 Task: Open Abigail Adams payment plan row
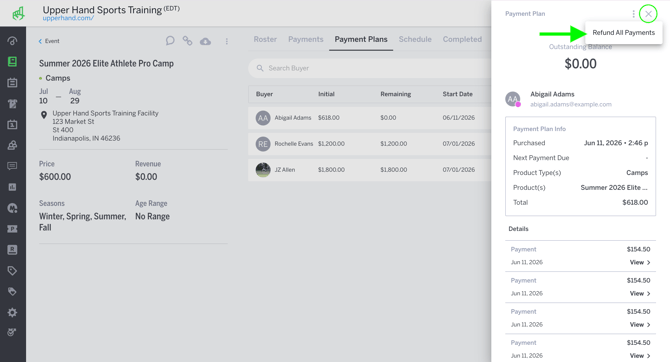pyautogui.click(x=370, y=118)
